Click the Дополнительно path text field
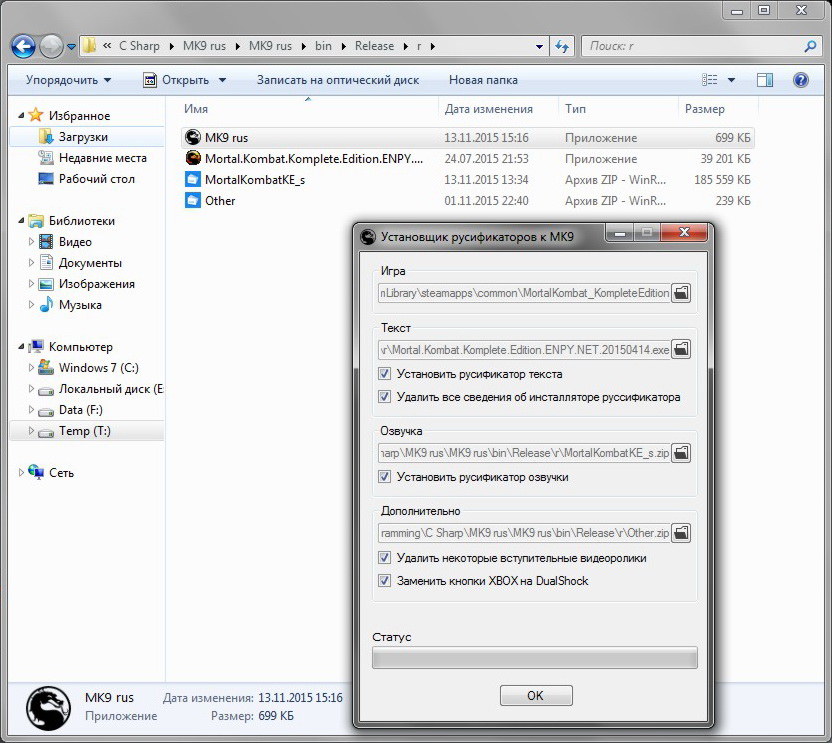 [x=524, y=533]
